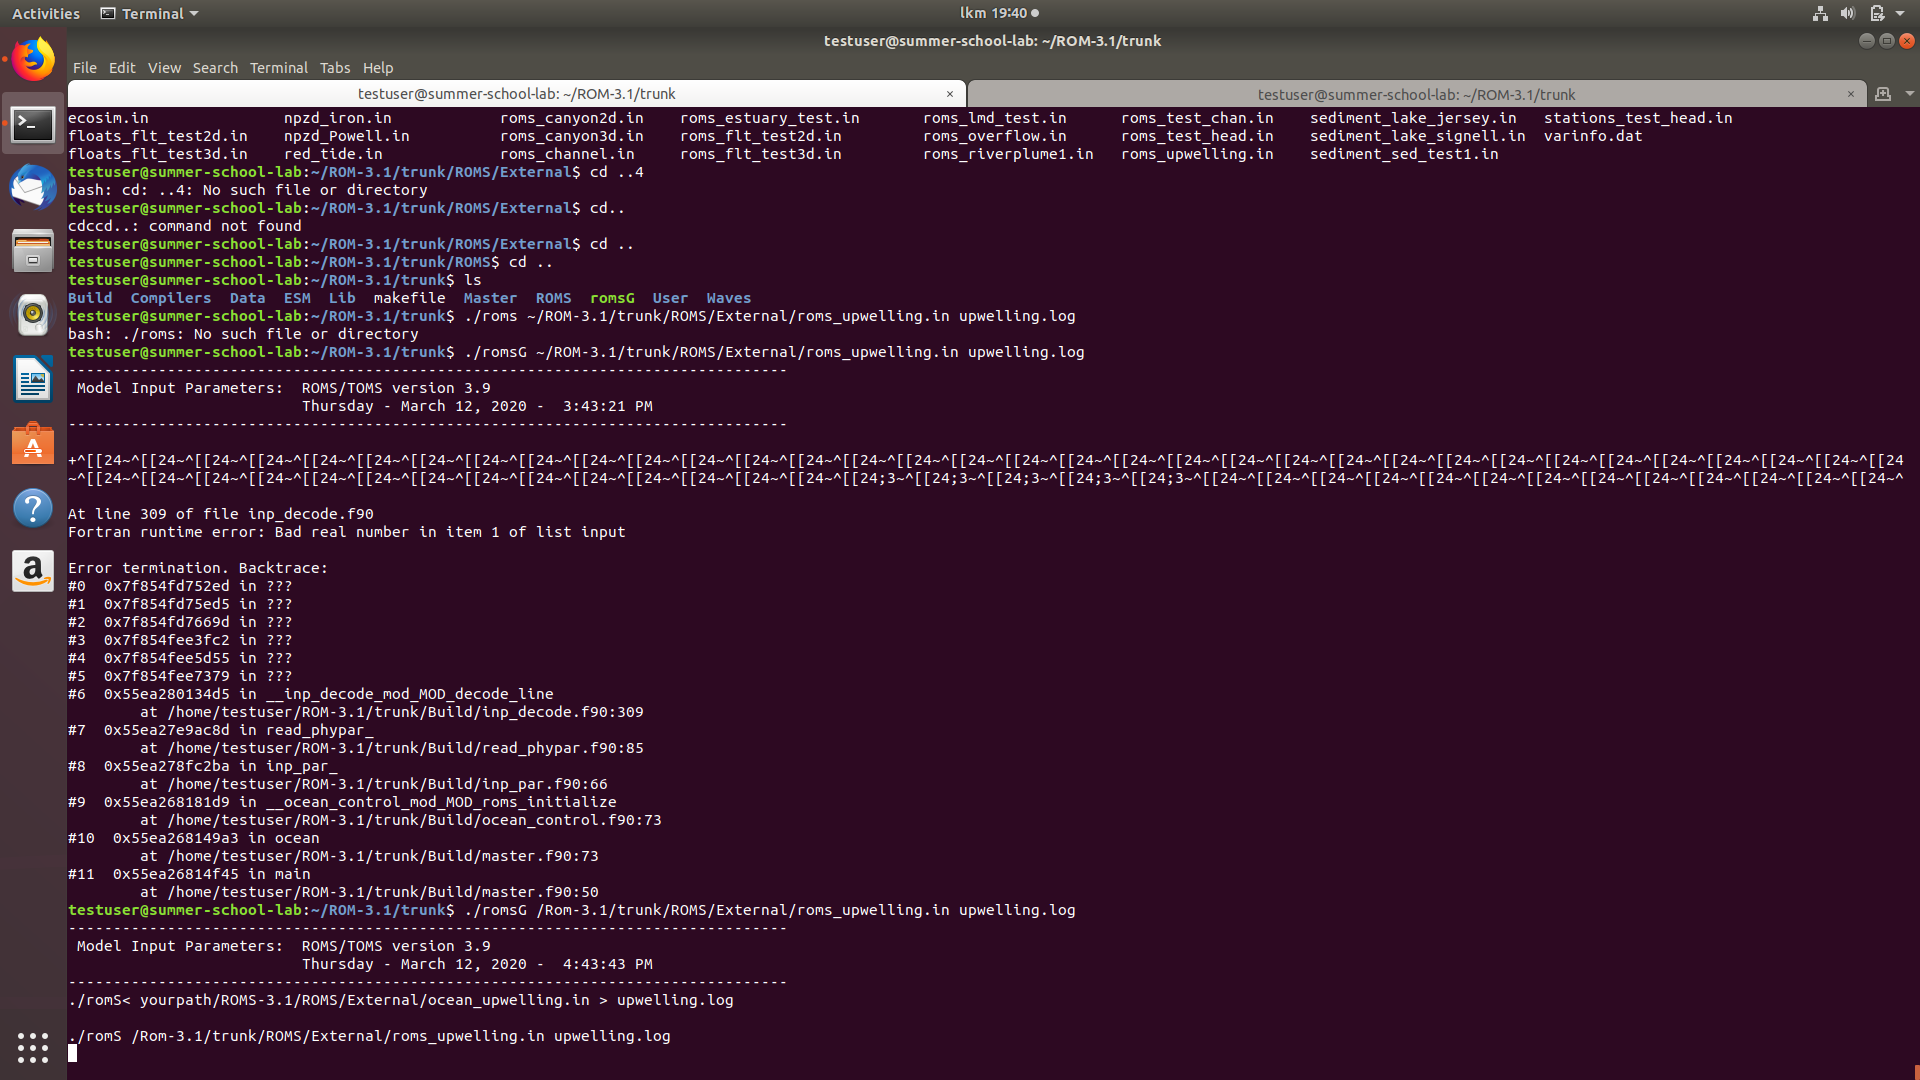Open Amazon launcher in the dock

coord(33,571)
